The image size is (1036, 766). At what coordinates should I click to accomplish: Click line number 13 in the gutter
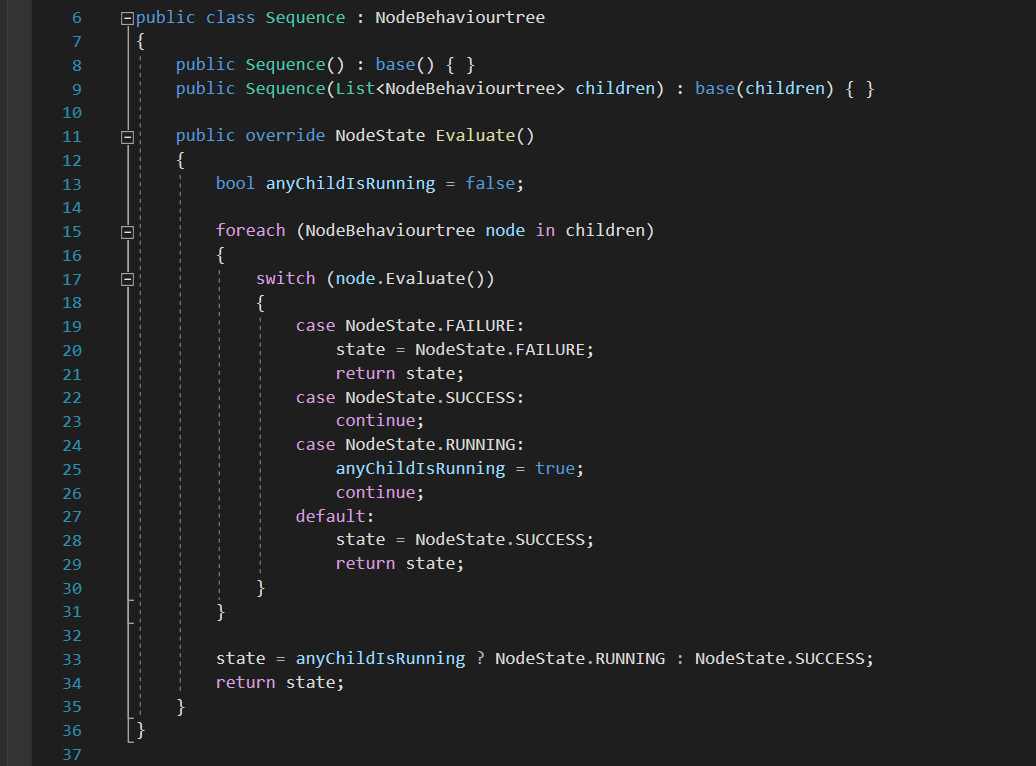click(71, 184)
